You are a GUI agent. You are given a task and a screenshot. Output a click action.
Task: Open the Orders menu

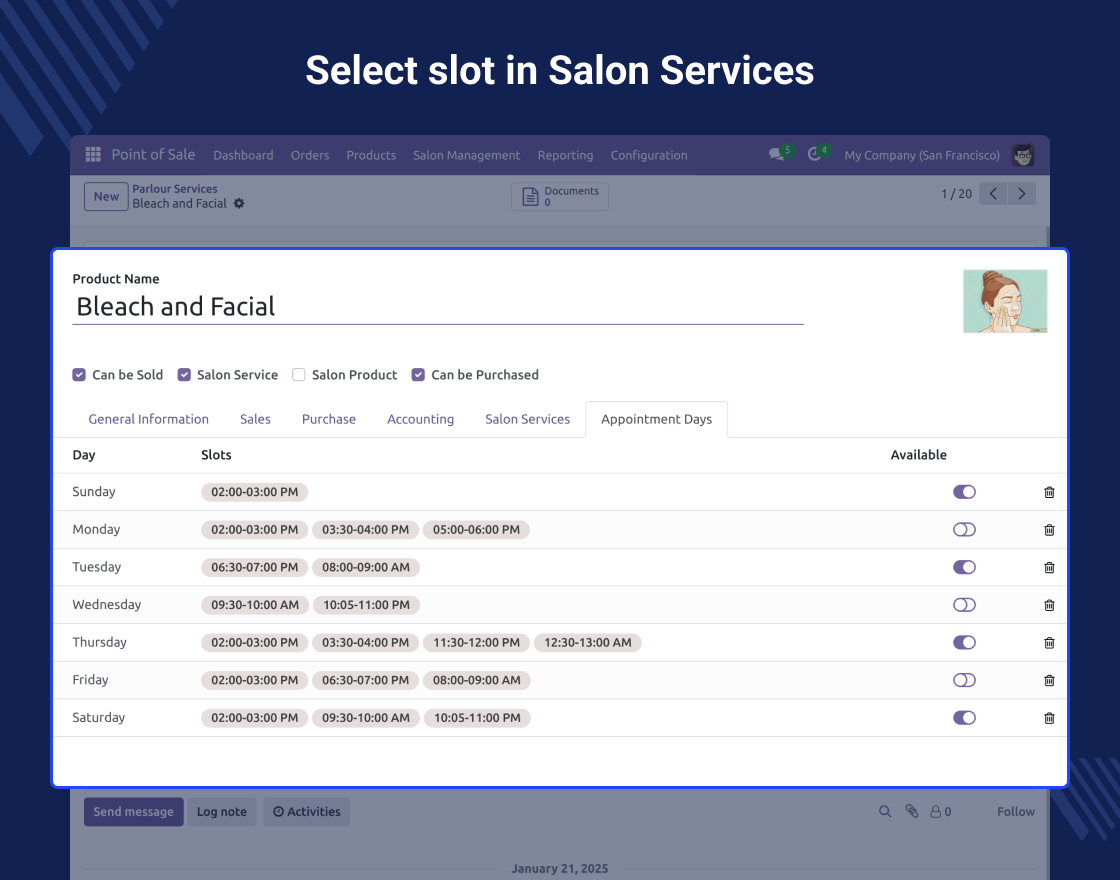(x=310, y=155)
